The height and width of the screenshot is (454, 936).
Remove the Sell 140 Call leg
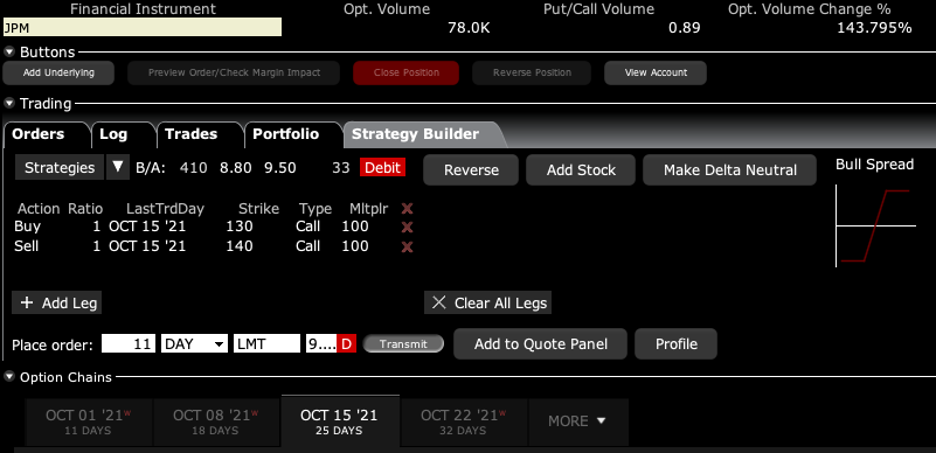[x=407, y=246]
